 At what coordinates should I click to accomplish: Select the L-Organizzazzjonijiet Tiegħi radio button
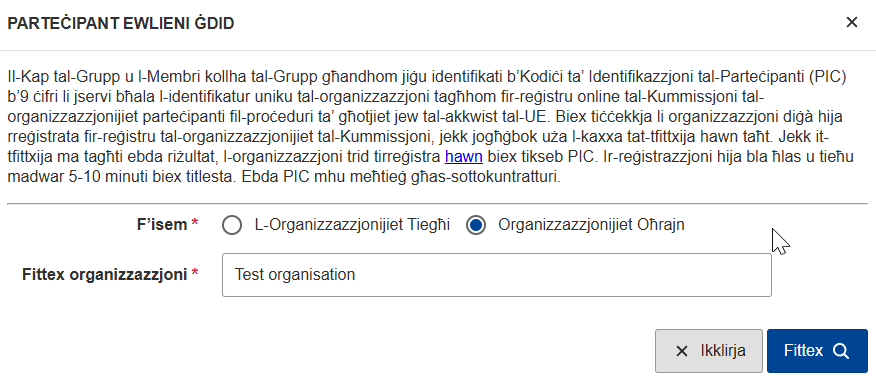[x=232, y=226]
